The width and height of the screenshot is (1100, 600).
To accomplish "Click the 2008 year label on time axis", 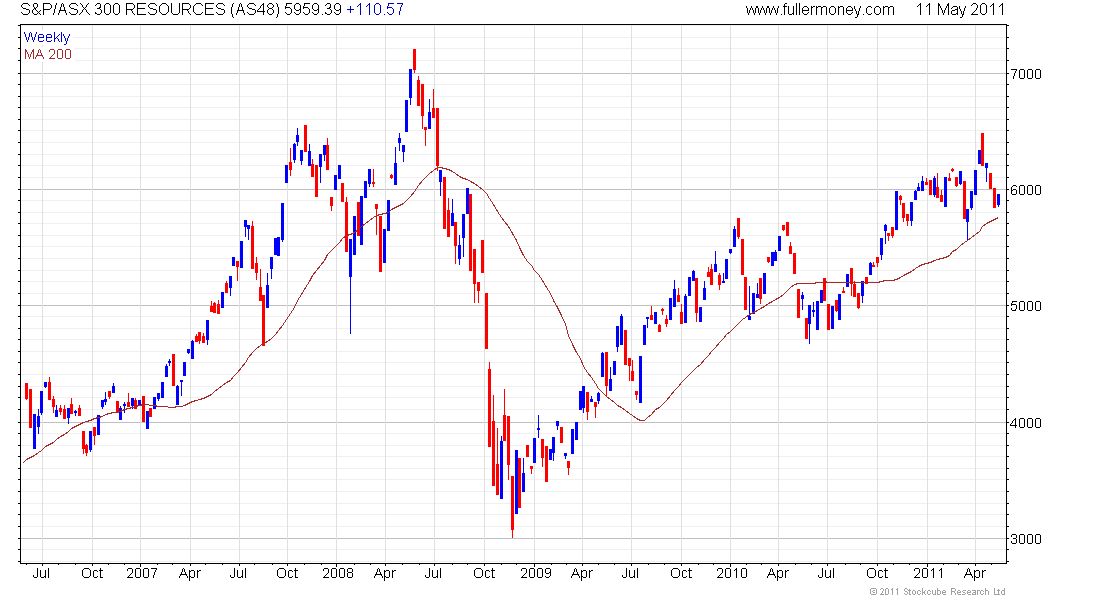I will pyautogui.click(x=338, y=573).
